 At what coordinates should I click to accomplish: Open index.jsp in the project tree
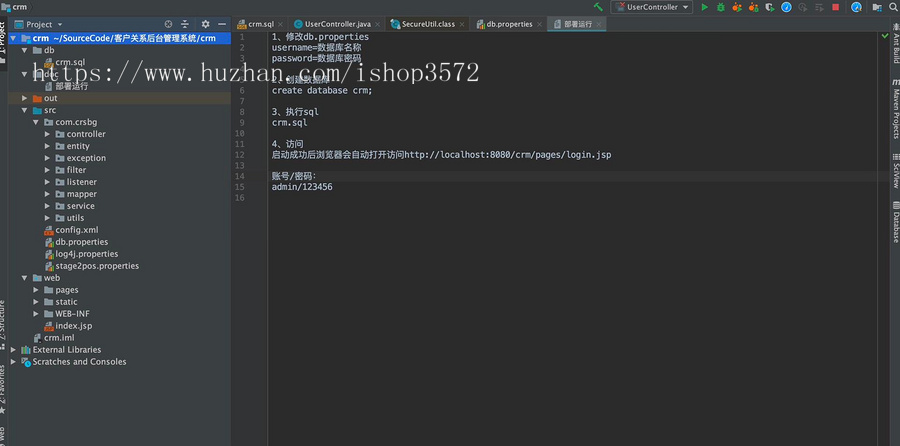(x=73, y=326)
